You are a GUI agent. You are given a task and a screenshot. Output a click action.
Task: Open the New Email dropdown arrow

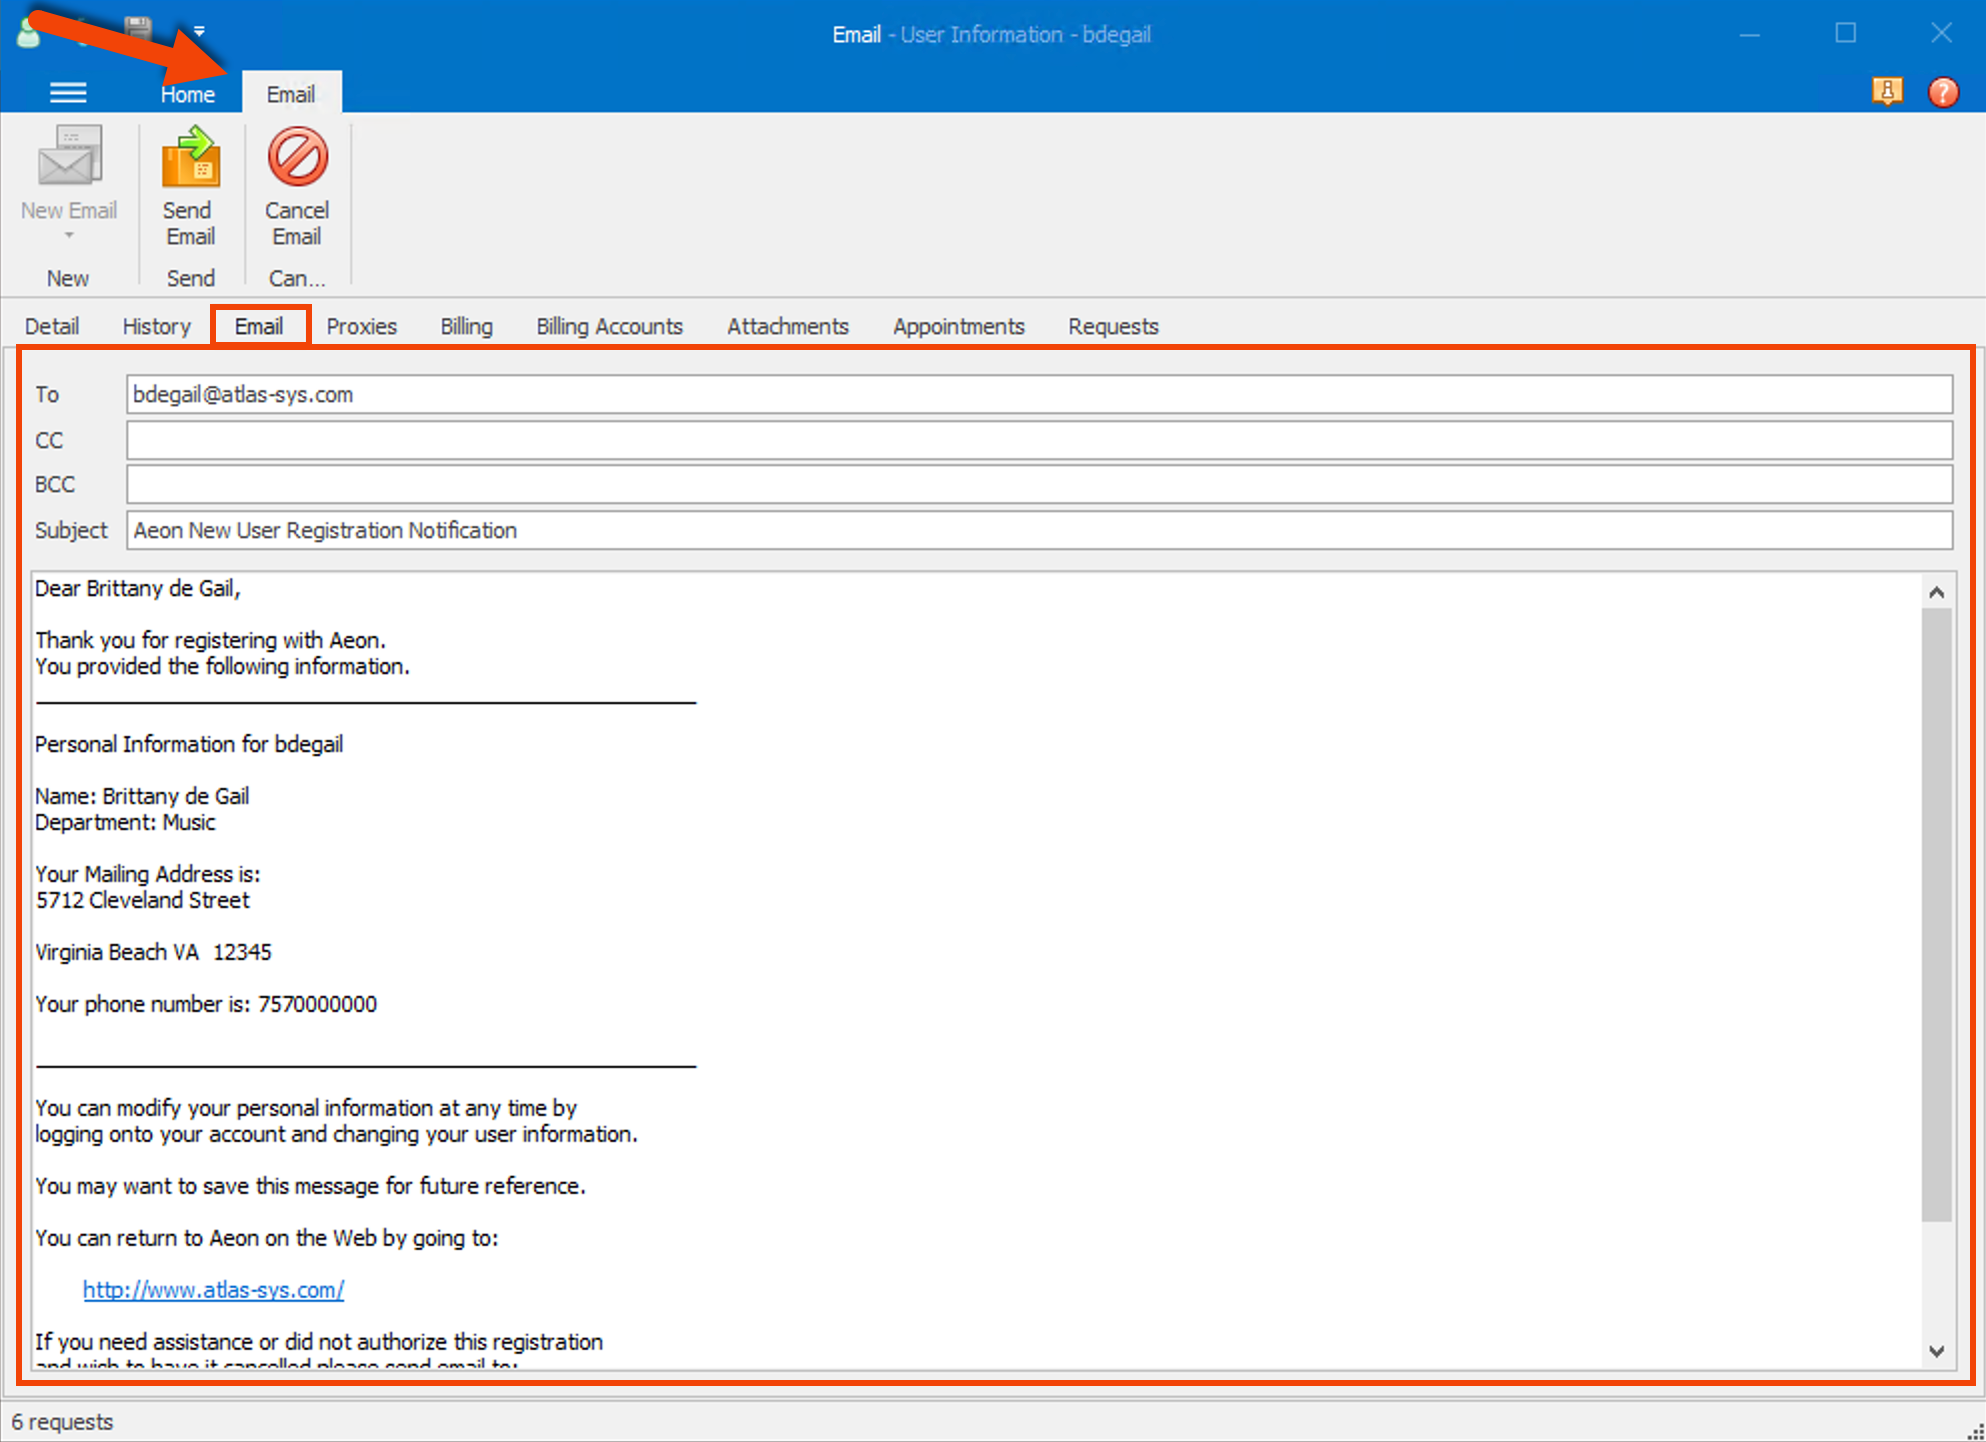click(x=68, y=234)
